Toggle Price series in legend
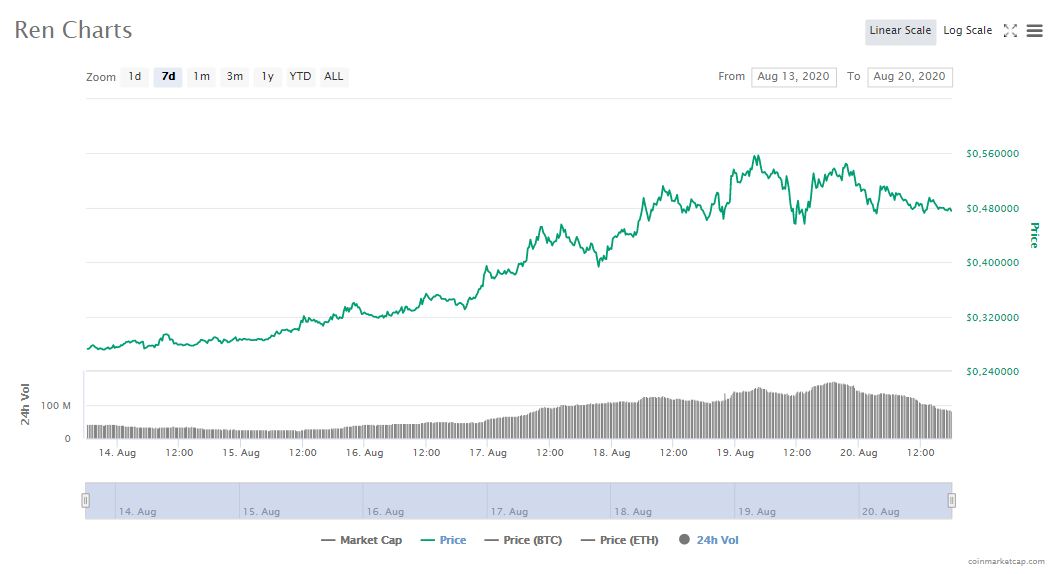Image resolution: width=1060 pixels, height=574 pixels. [443, 540]
